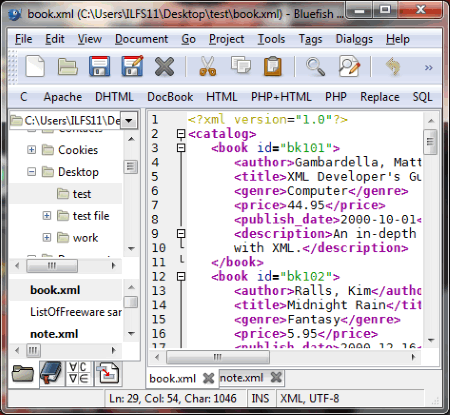Image resolution: width=450 pixels, height=415 pixels.
Task: Click the Undo arrow icon
Action: (393, 66)
